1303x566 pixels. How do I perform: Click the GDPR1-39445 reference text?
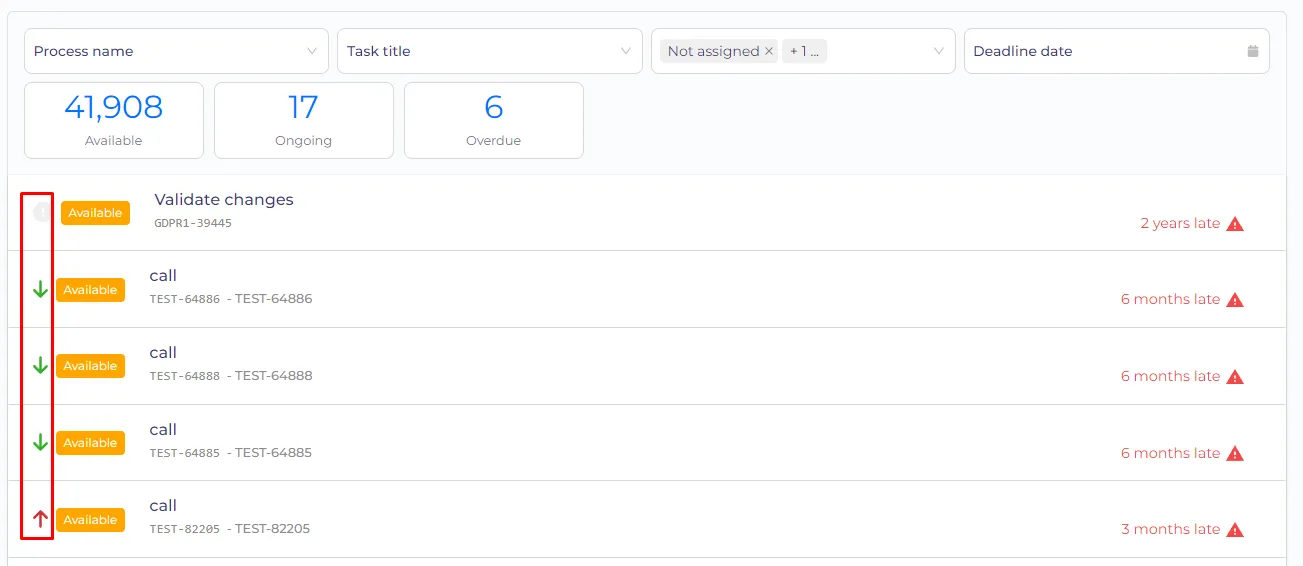point(193,223)
